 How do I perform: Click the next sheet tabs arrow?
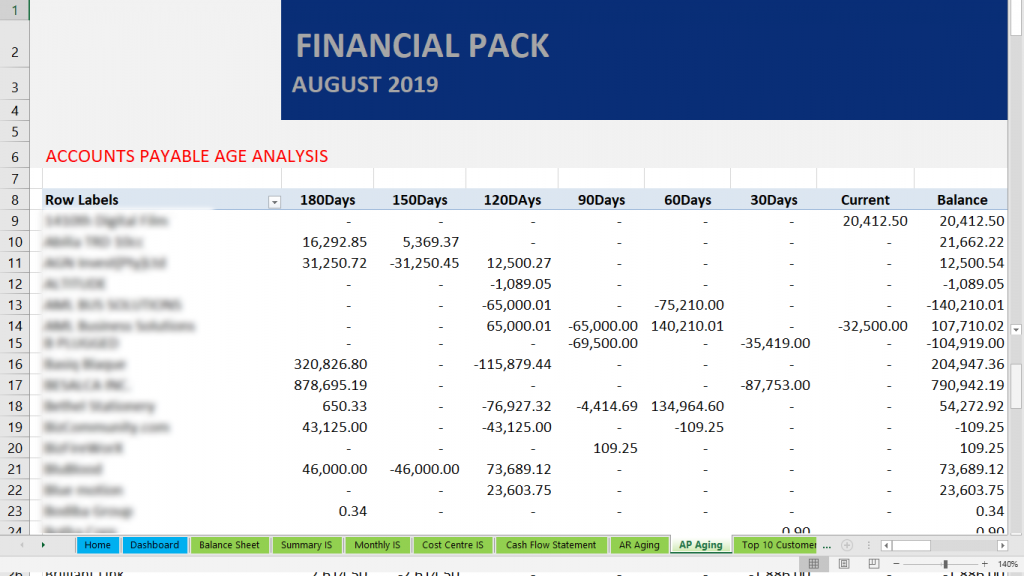click(43, 545)
